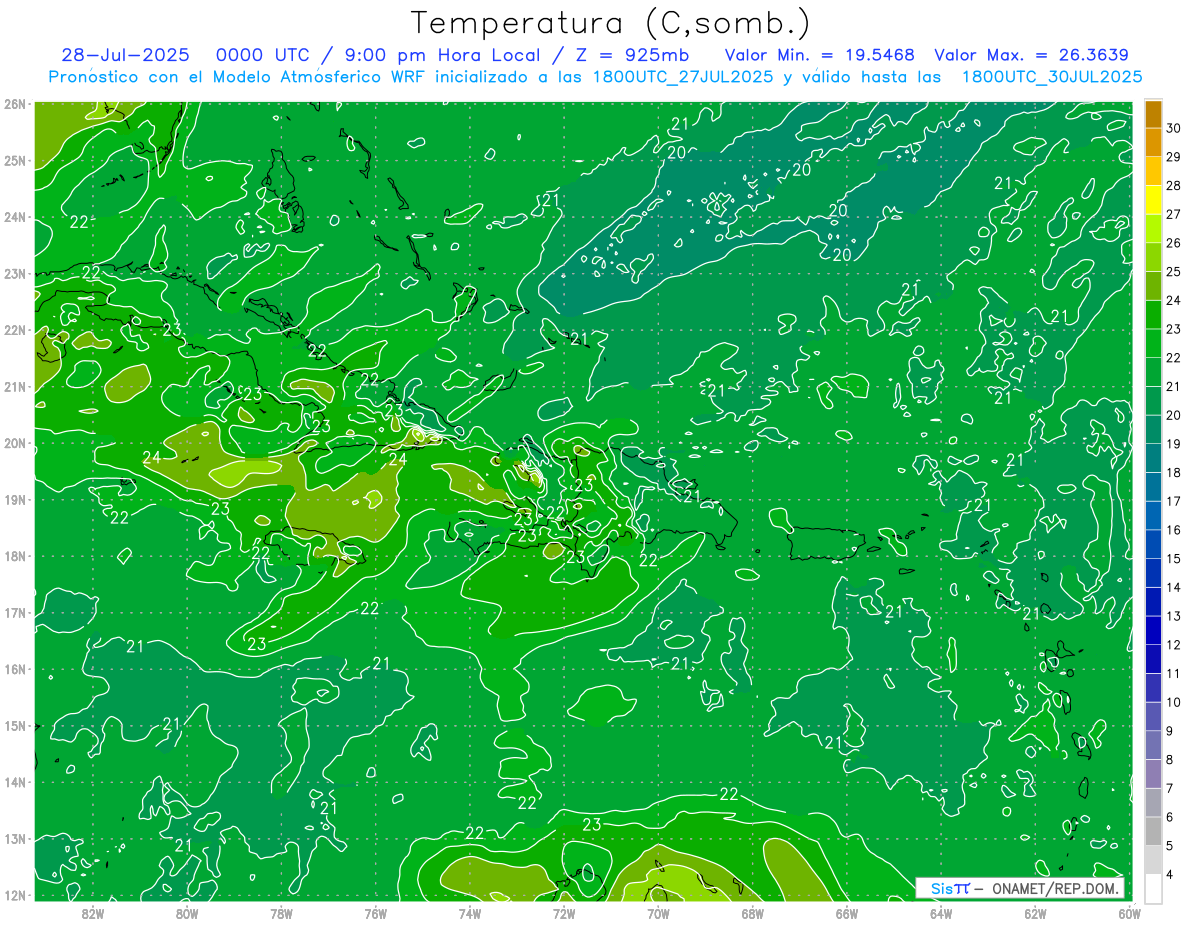Viewport: 1200px width, 927px height.
Task: Click the valid-until time '1800UTC_30JUL2025'
Action: [x=1052, y=76]
